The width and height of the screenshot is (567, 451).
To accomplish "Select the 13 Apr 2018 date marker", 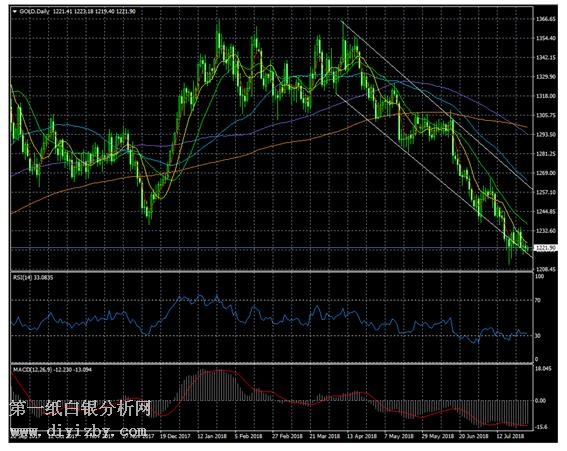I will pos(362,436).
